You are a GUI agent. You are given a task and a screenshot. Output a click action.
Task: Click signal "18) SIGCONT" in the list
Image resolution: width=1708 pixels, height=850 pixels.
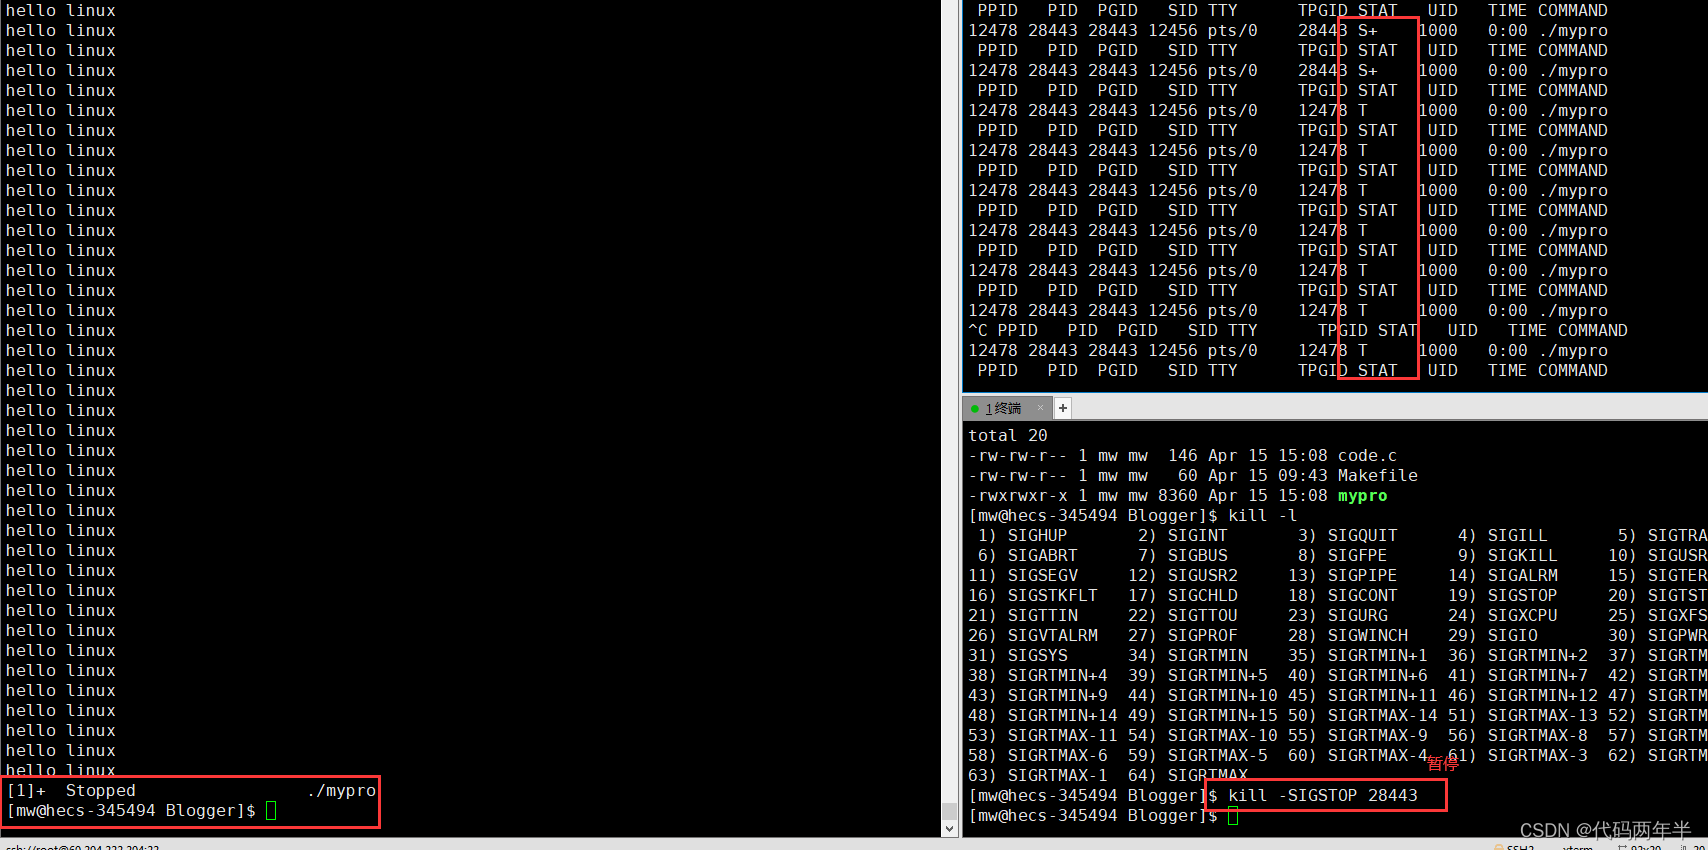(x=1342, y=596)
